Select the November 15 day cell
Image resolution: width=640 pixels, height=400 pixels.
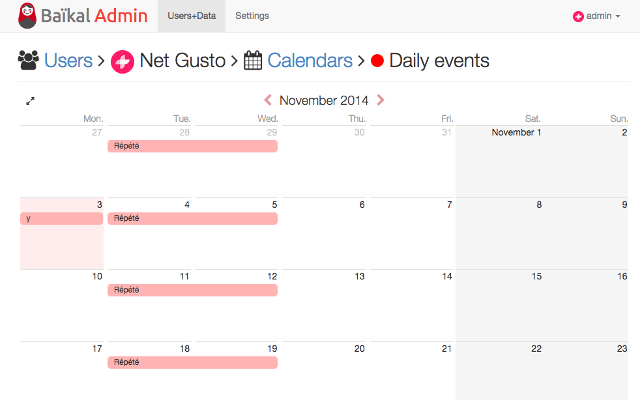(x=499, y=305)
